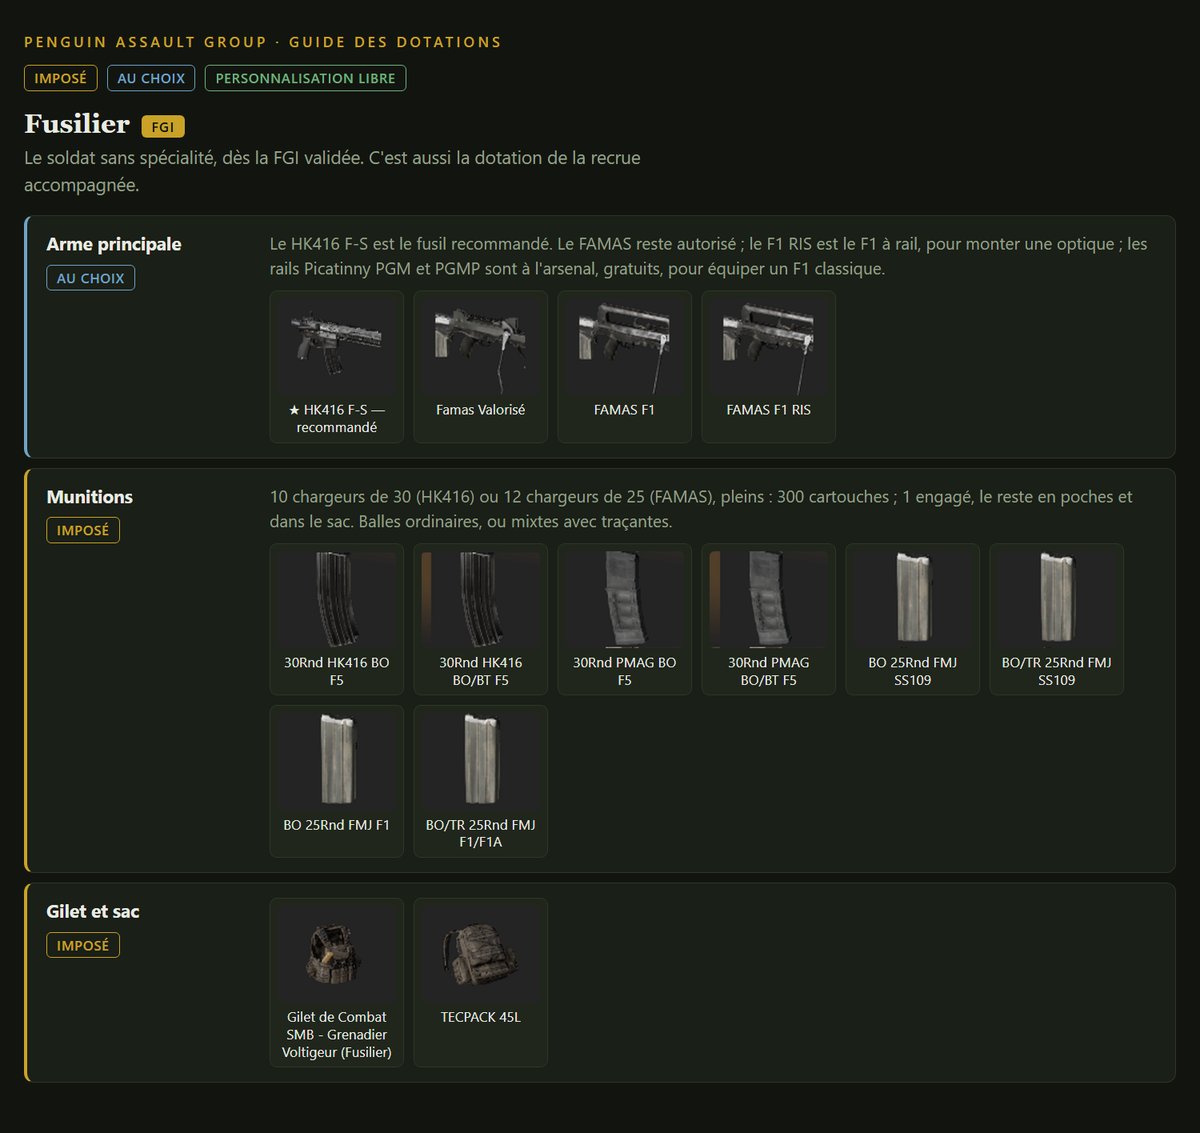Choose the BO 25Rnd FMJ SS109 magazine image
1200x1133 pixels.
point(913,599)
